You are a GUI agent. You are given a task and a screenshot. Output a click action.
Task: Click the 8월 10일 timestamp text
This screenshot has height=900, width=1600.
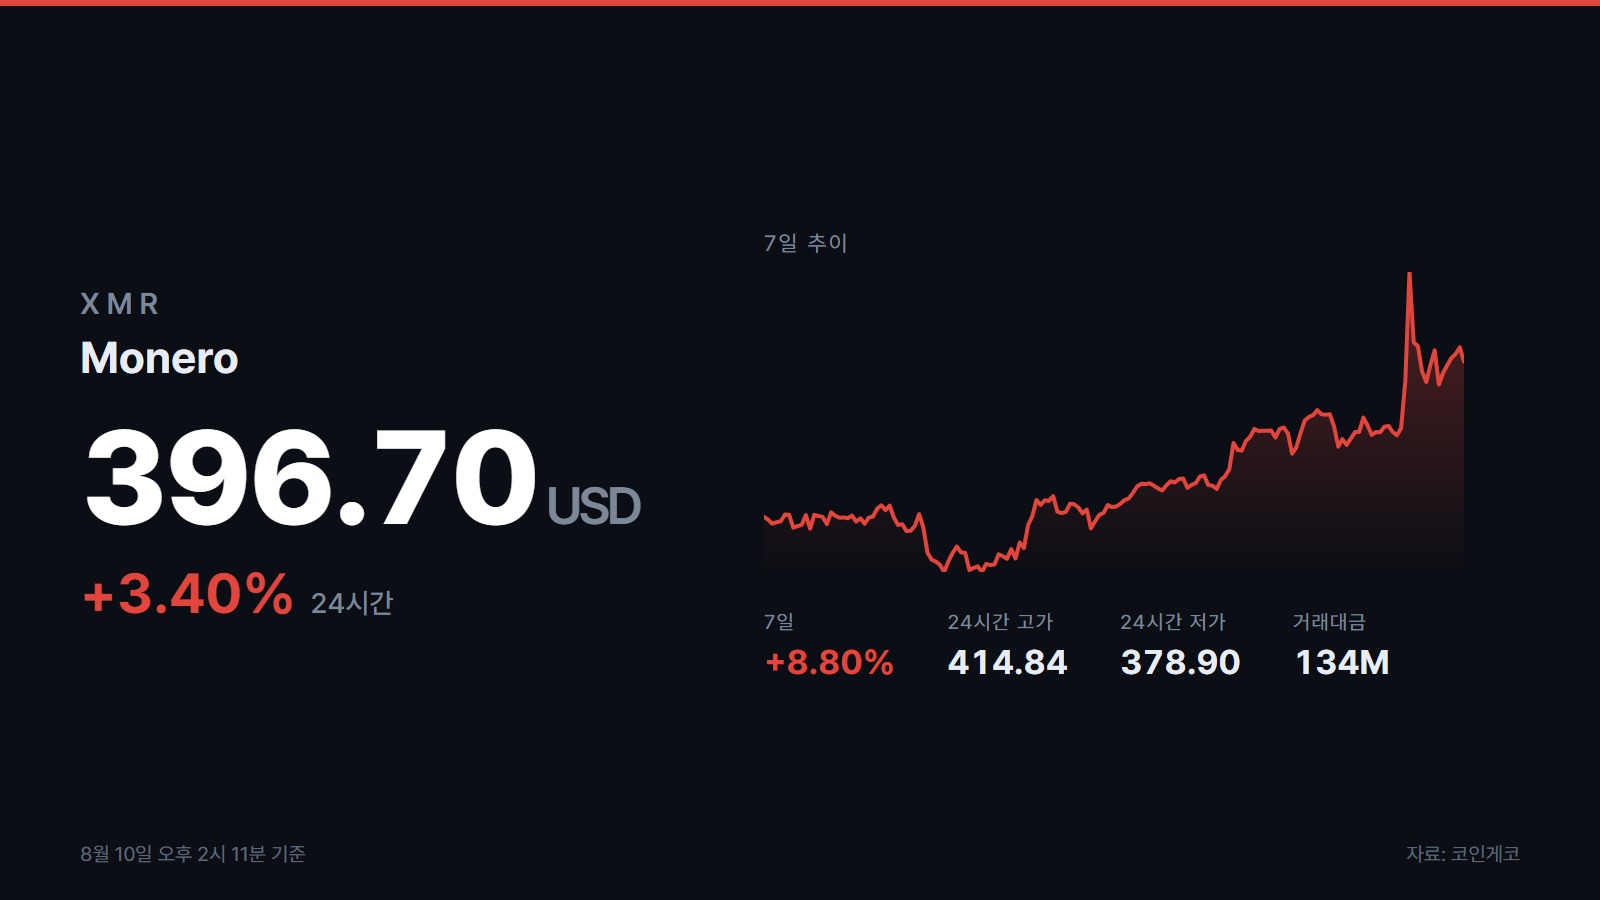click(x=193, y=854)
